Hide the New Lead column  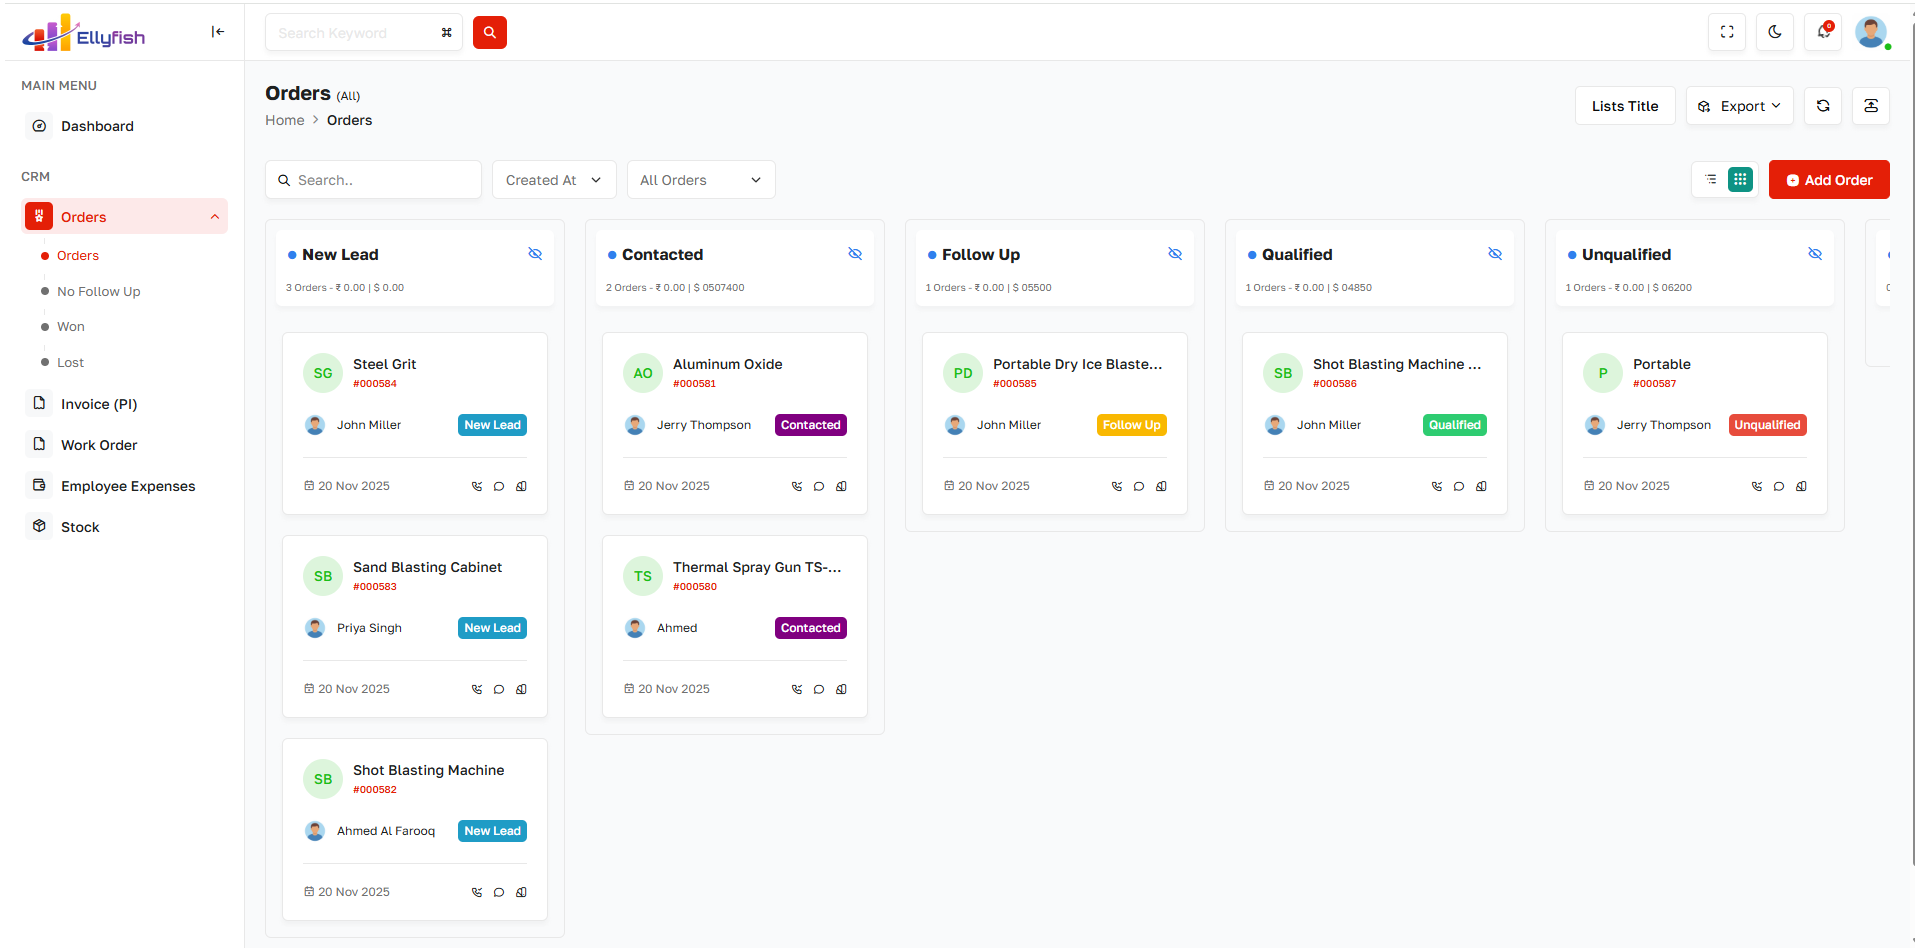pos(535,254)
